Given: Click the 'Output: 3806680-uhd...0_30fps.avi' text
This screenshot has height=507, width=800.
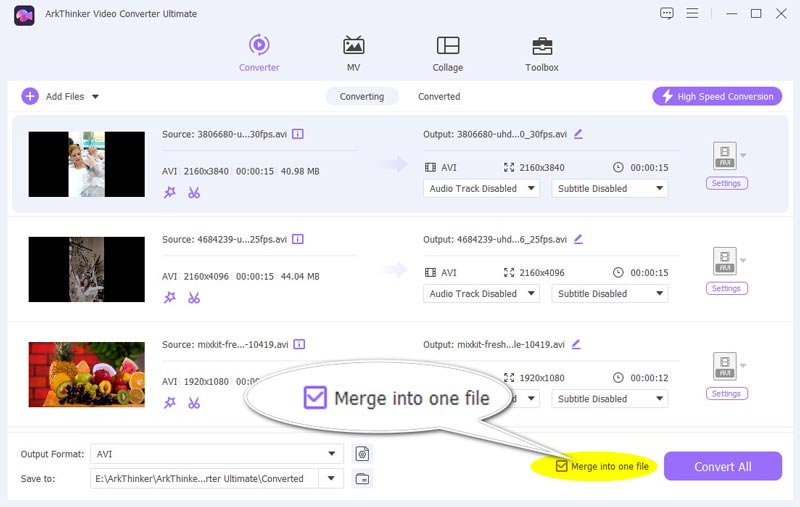Looking at the screenshot, I should [495, 134].
